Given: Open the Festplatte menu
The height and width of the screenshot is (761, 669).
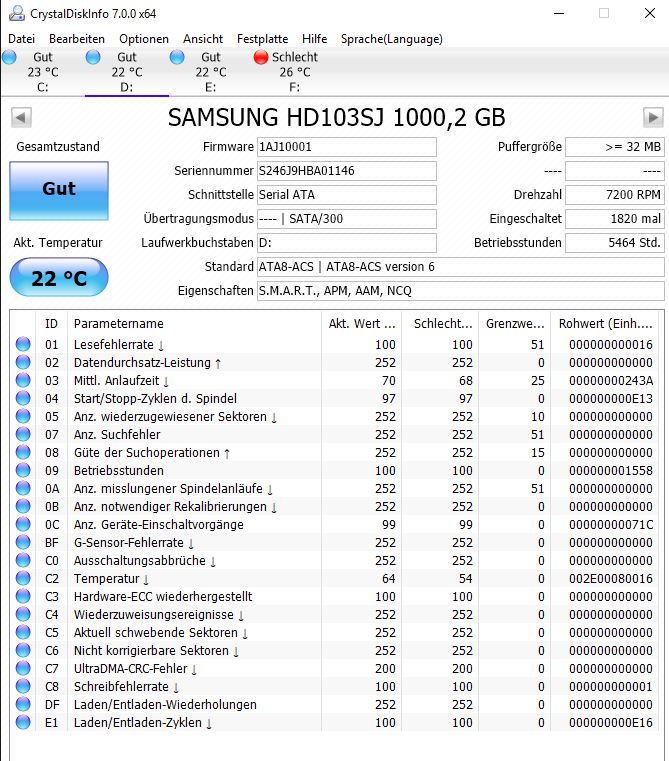Looking at the screenshot, I should click(262, 39).
